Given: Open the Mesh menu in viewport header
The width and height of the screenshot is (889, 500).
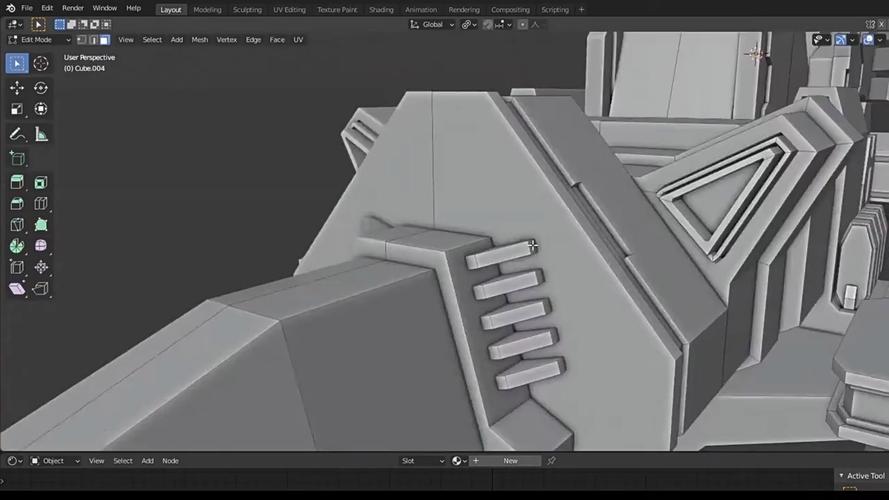Looking at the screenshot, I should click(x=200, y=40).
